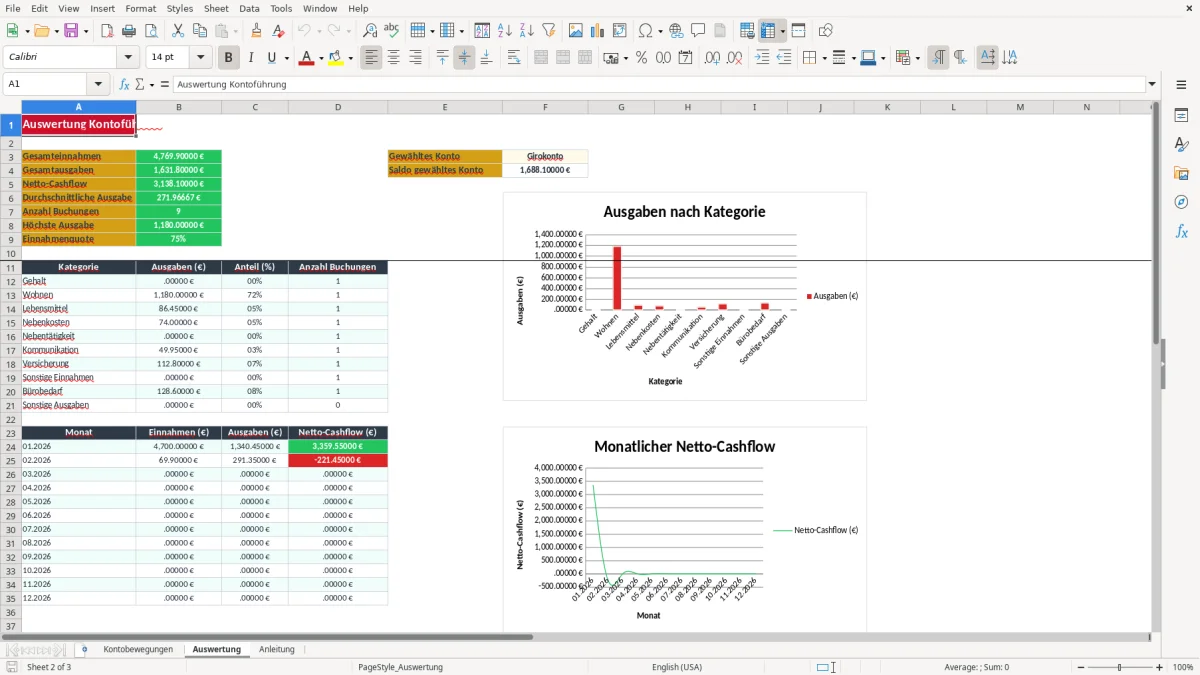Sort descending Z to A
This screenshot has width=1200, height=675.
point(526,31)
